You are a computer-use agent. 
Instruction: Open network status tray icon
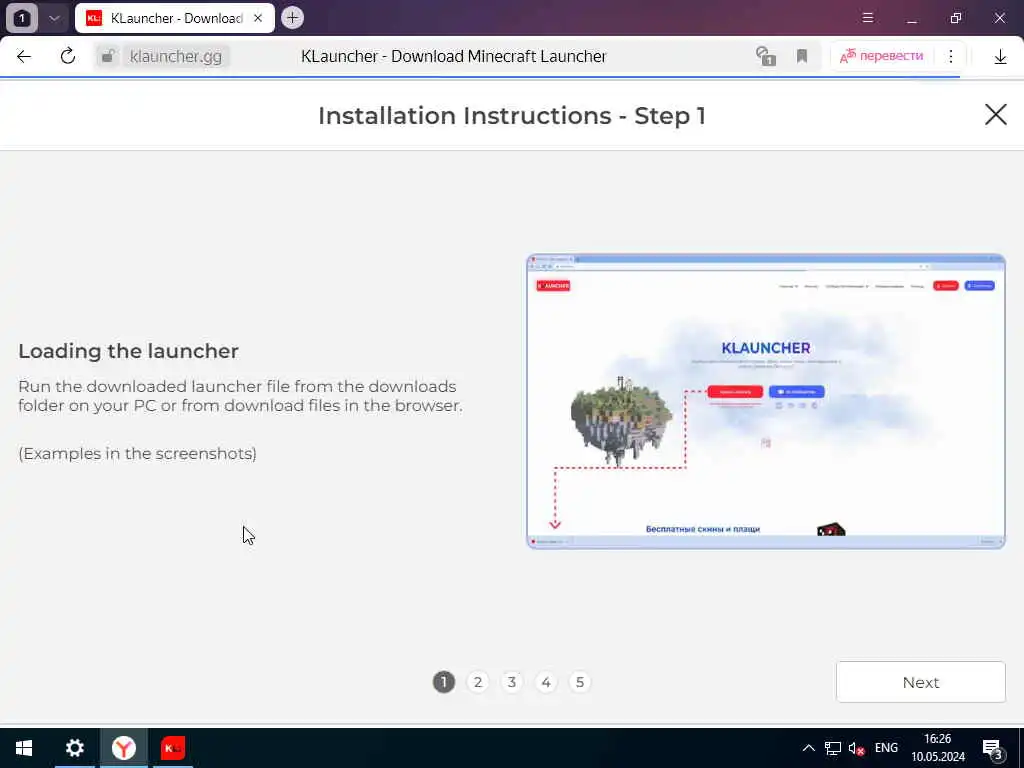coord(833,748)
